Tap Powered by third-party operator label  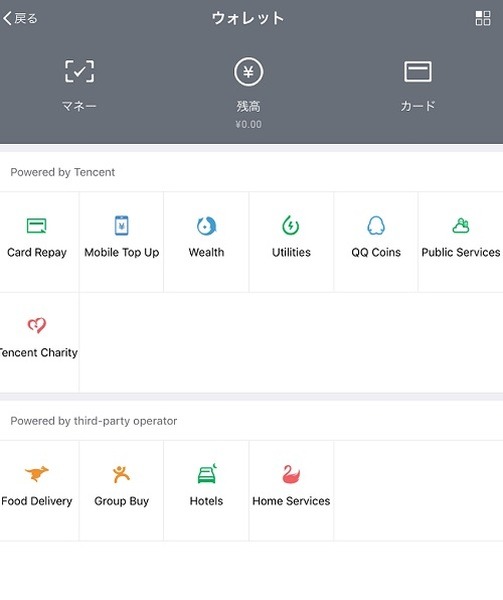(x=94, y=421)
